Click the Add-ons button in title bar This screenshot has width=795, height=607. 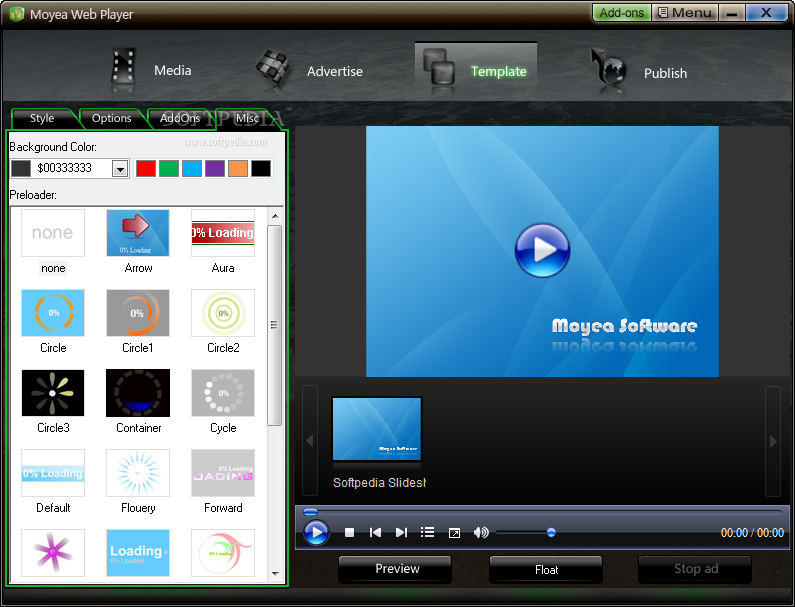click(x=622, y=13)
